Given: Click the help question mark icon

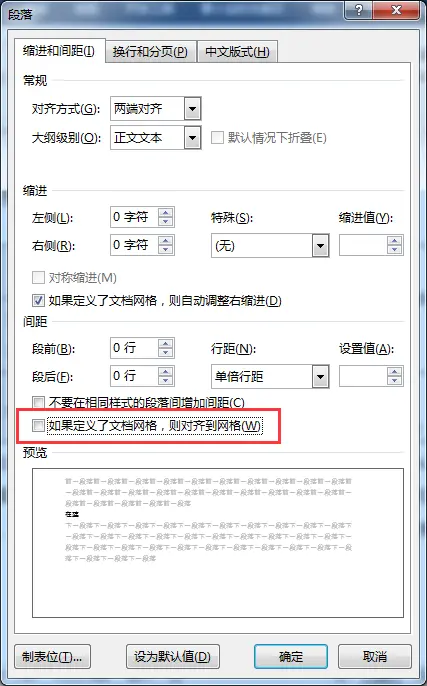Looking at the screenshot, I should tap(359, 10).
